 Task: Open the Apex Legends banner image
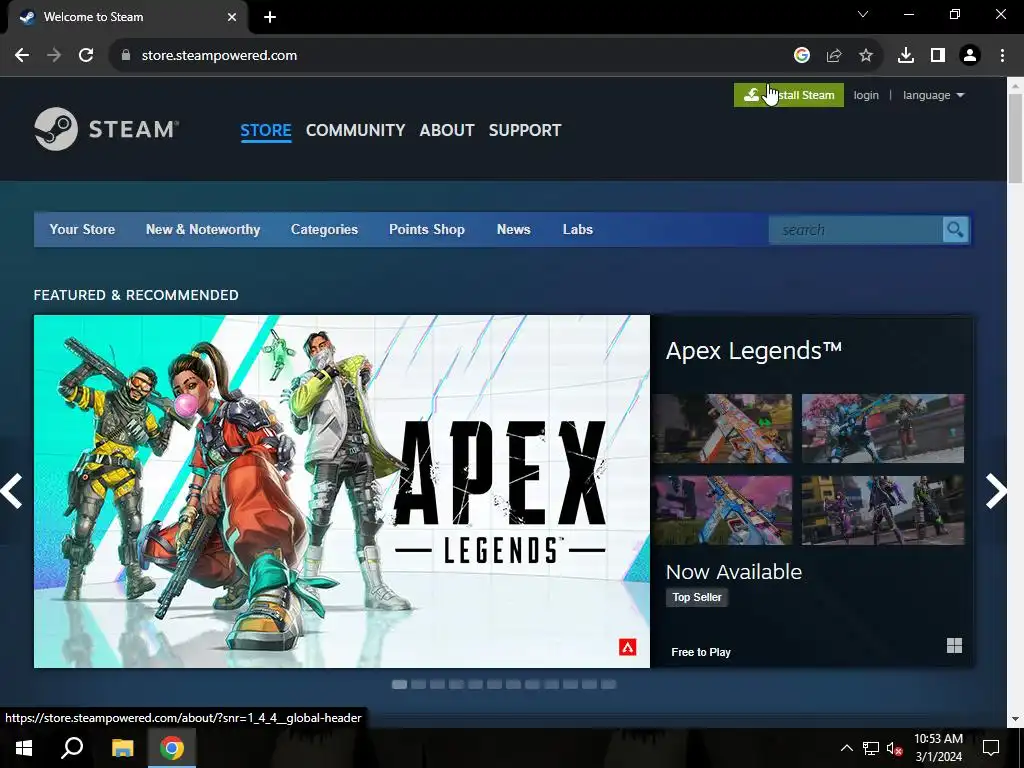(342, 491)
